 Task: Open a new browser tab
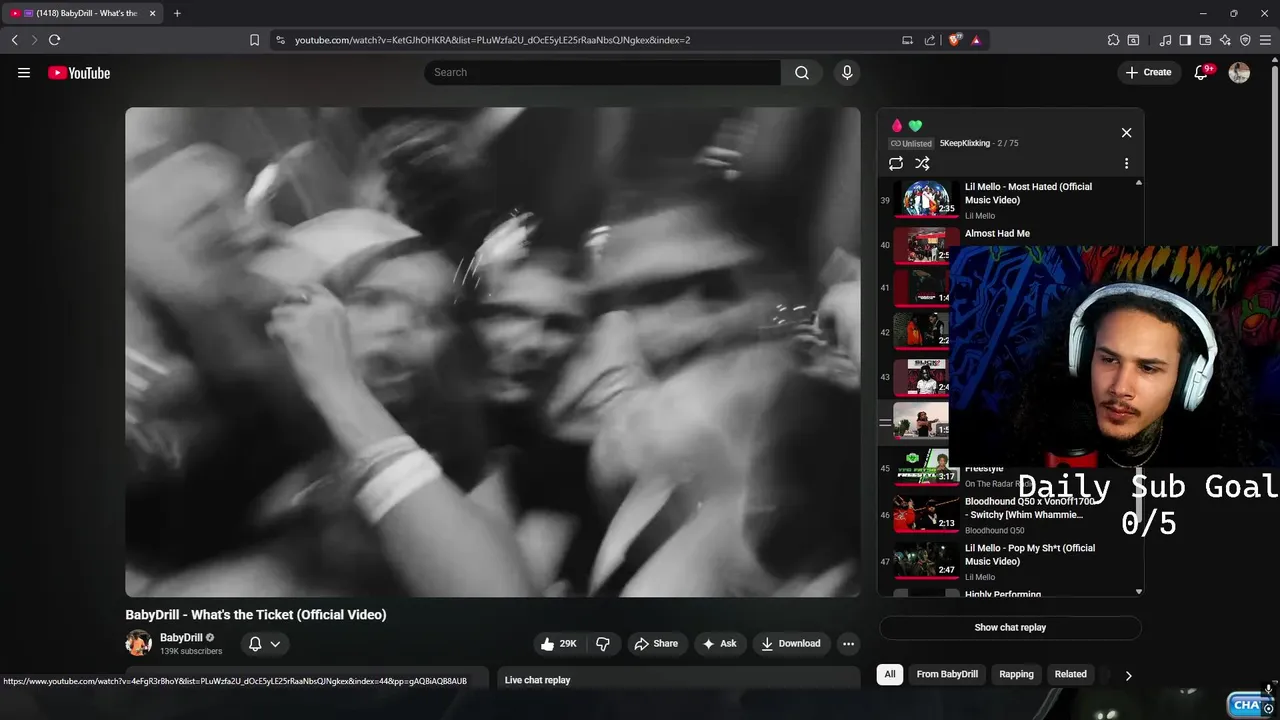(177, 13)
